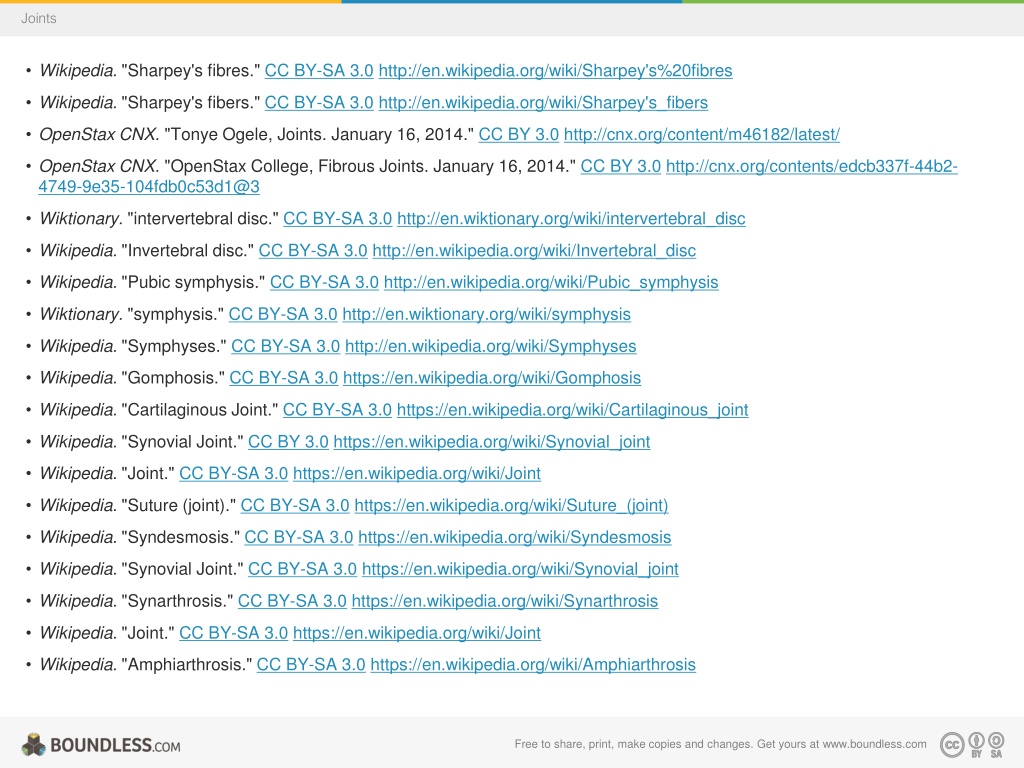This screenshot has width=1024, height=768.
Task: Click the BY attribution badge icon
Action: [976, 744]
